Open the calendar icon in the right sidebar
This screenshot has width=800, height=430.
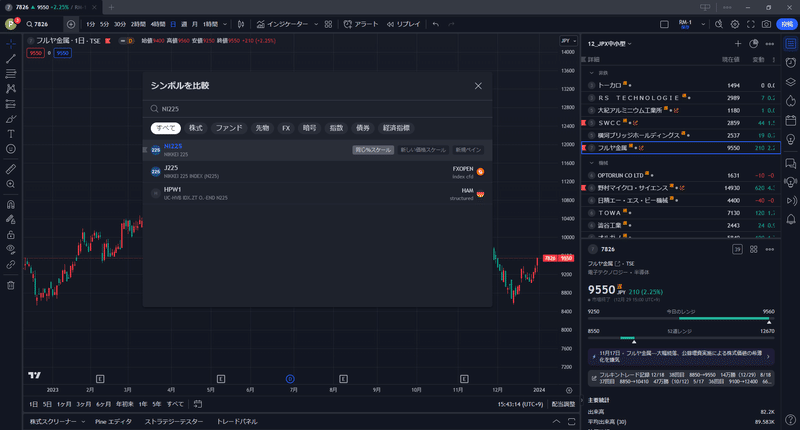tap(791, 120)
